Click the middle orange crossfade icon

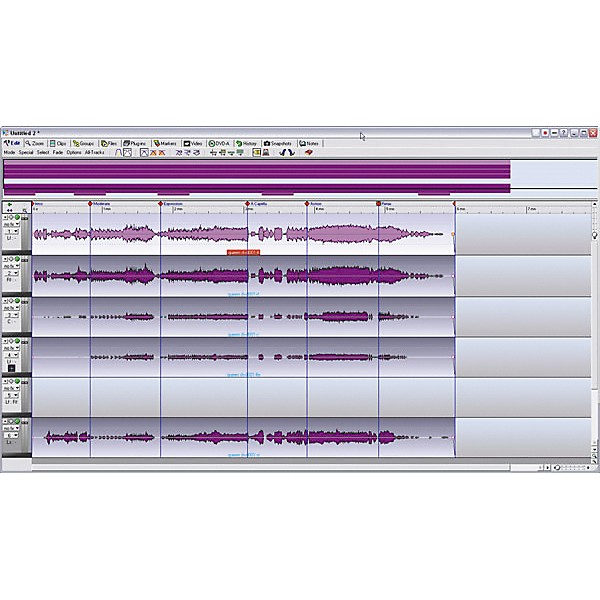153,153
